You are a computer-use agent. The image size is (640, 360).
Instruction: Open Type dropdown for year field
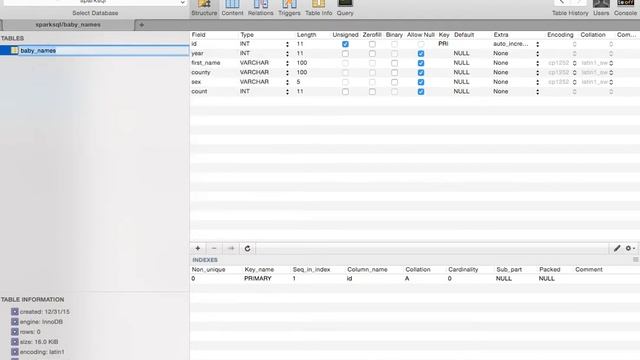coord(287,53)
